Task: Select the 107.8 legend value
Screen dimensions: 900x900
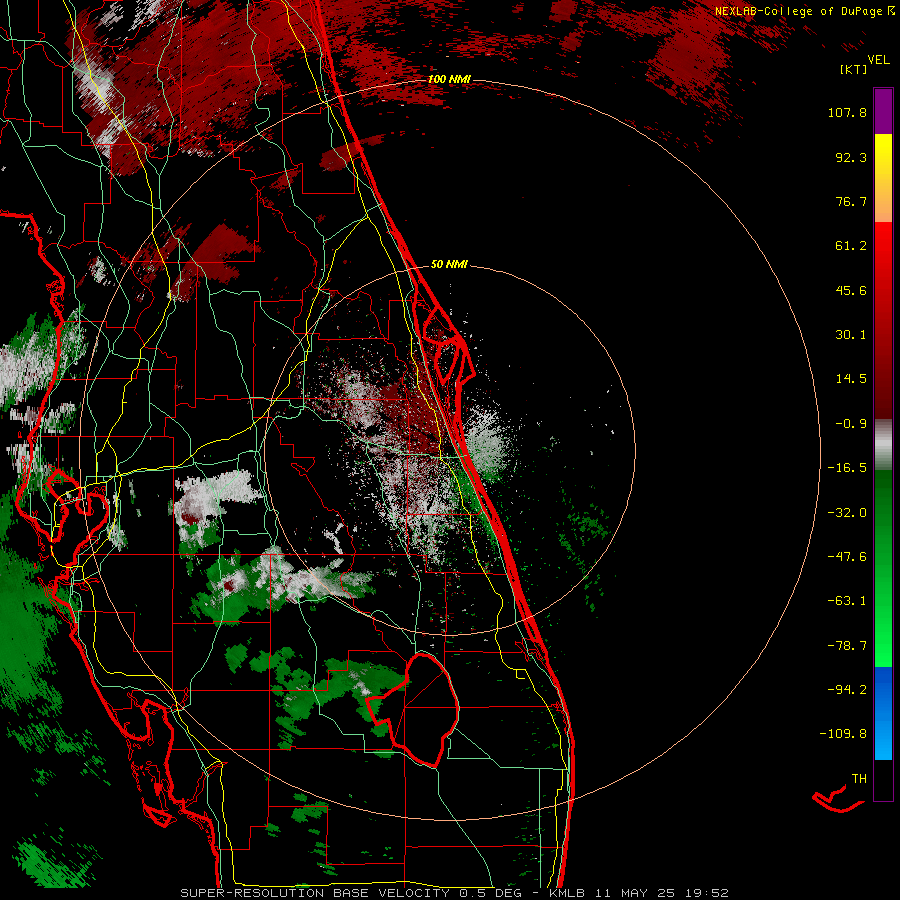Action: pos(847,112)
